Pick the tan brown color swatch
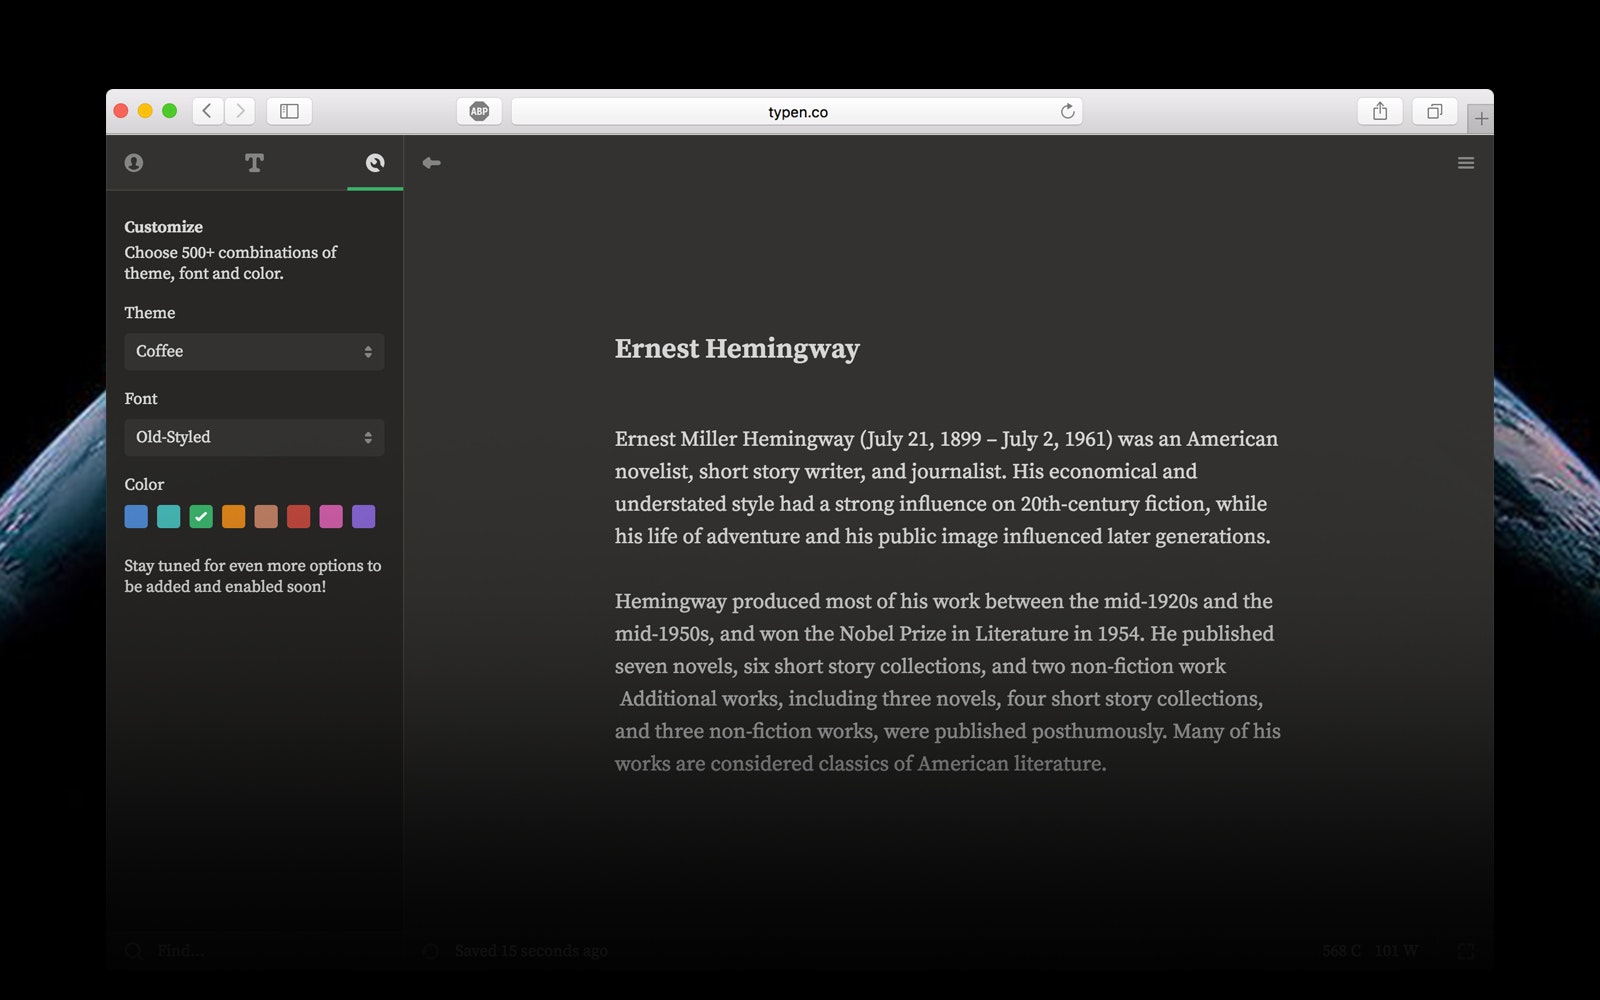 pos(266,516)
